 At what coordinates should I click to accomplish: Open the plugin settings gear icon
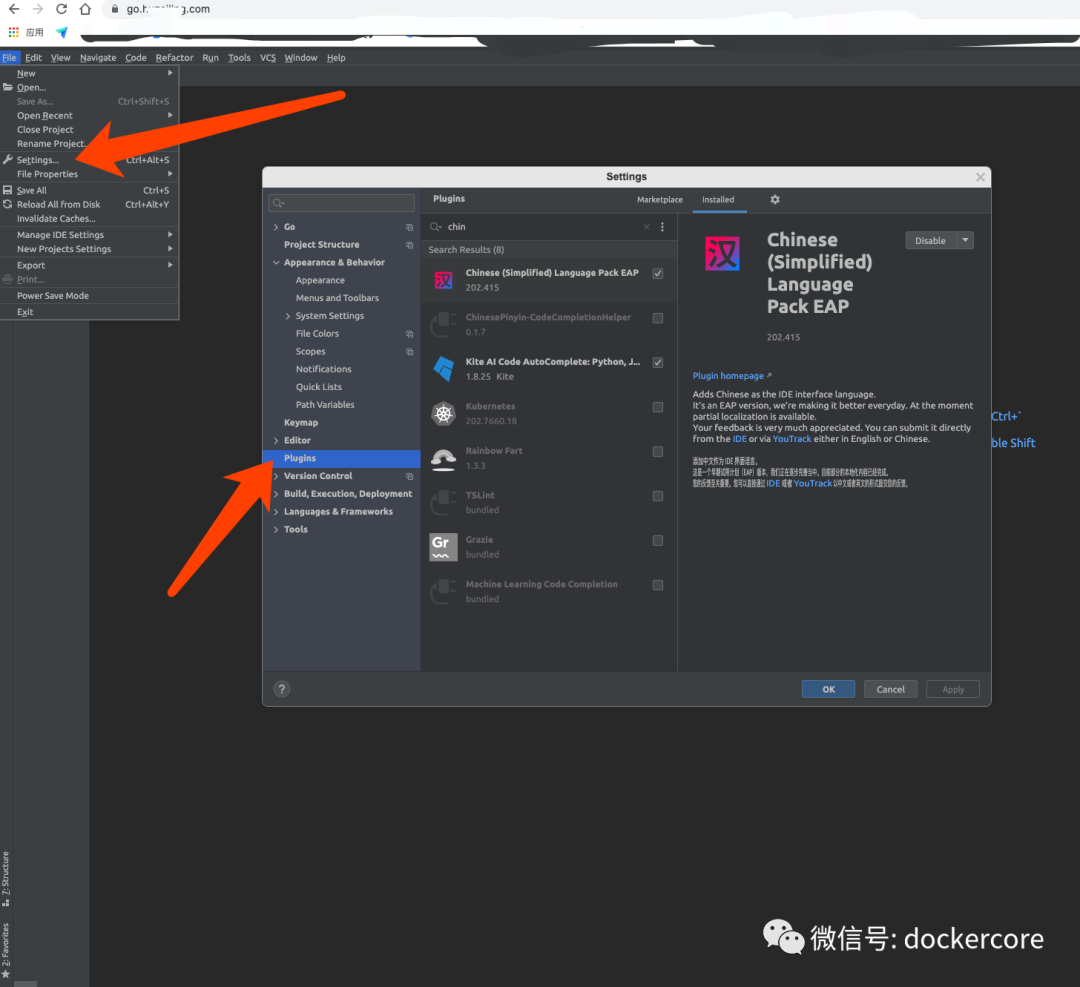coord(775,199)
